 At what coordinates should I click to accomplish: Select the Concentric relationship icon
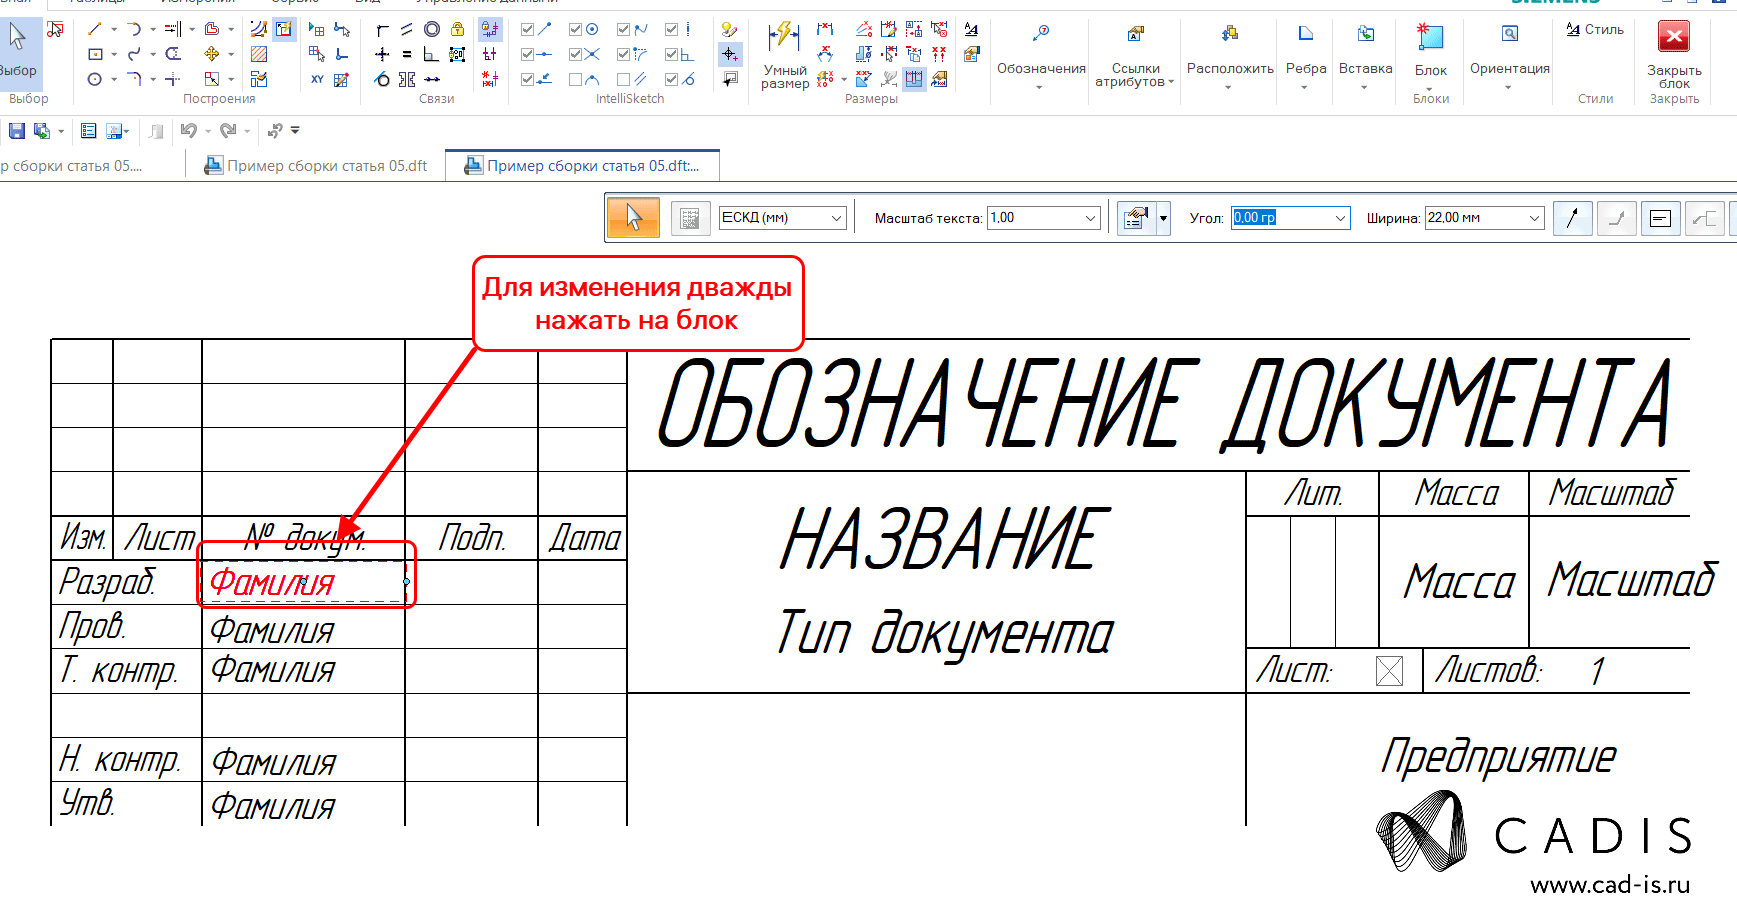pyautogui.click(x=432, y=29)
